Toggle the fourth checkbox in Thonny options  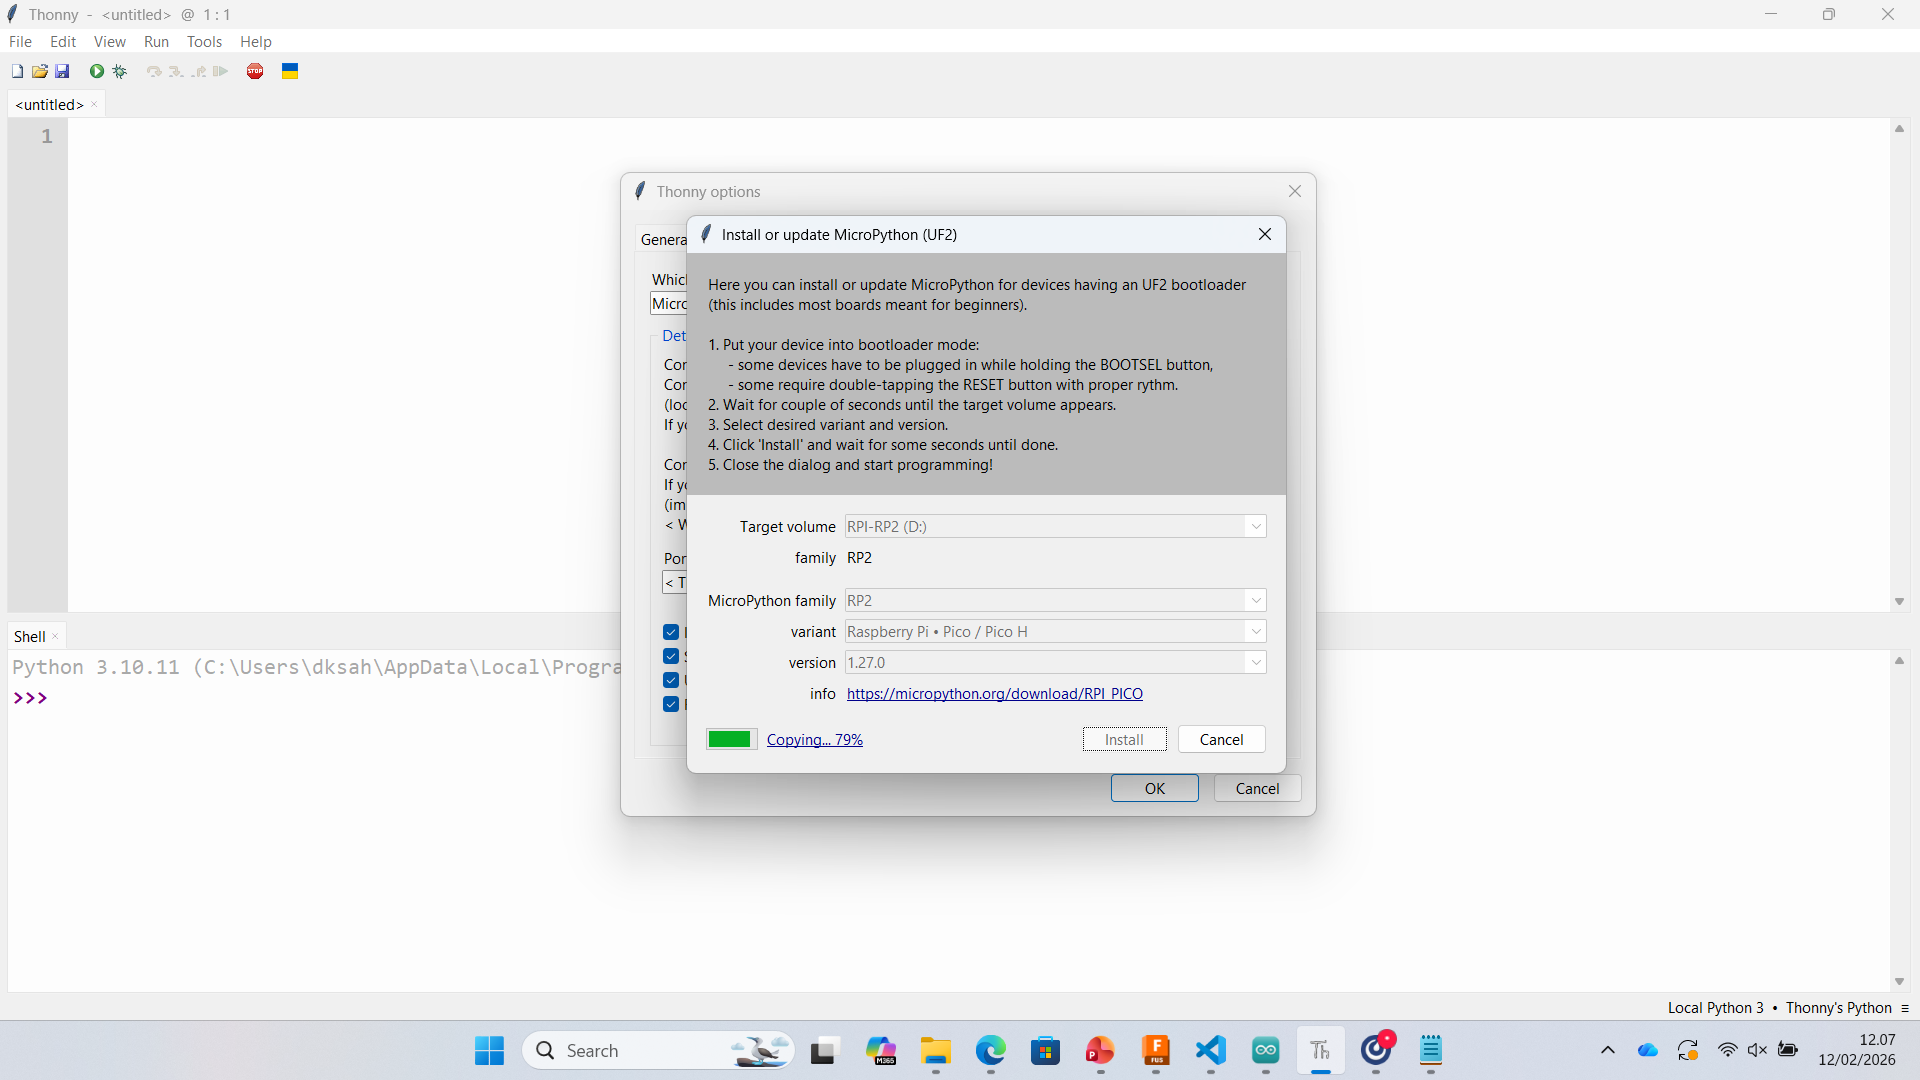tap(671, 704)
